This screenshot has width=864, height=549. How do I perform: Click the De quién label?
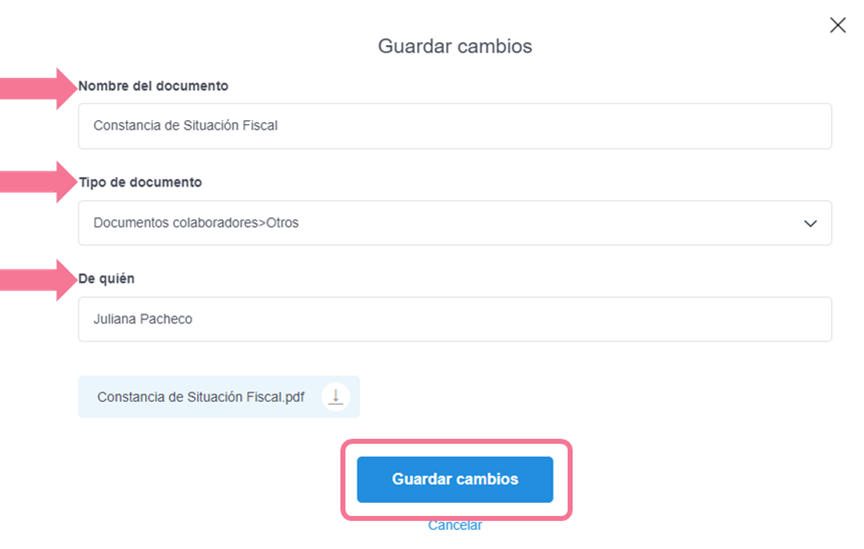[106, 278]
